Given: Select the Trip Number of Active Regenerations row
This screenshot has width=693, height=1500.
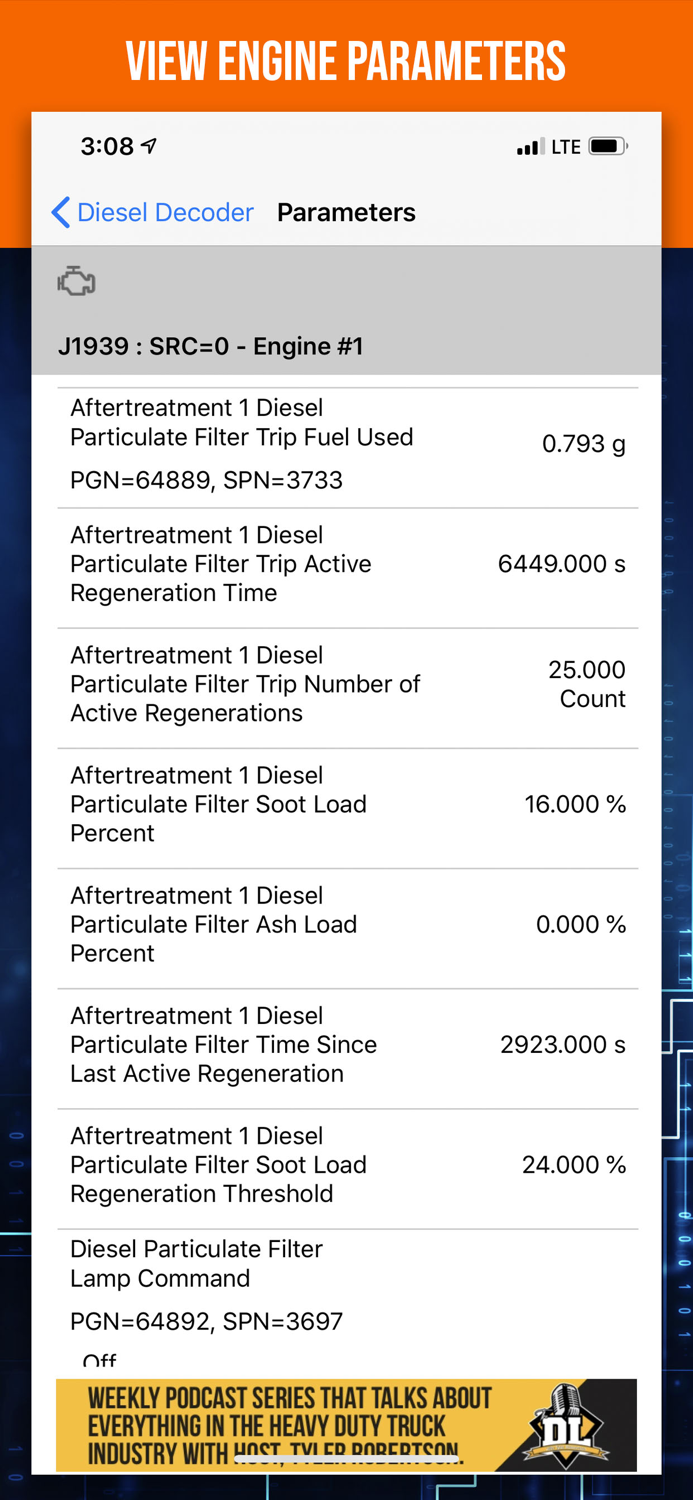Looking at the screenshot, I should pyautogui.click(x=346, y=684).
